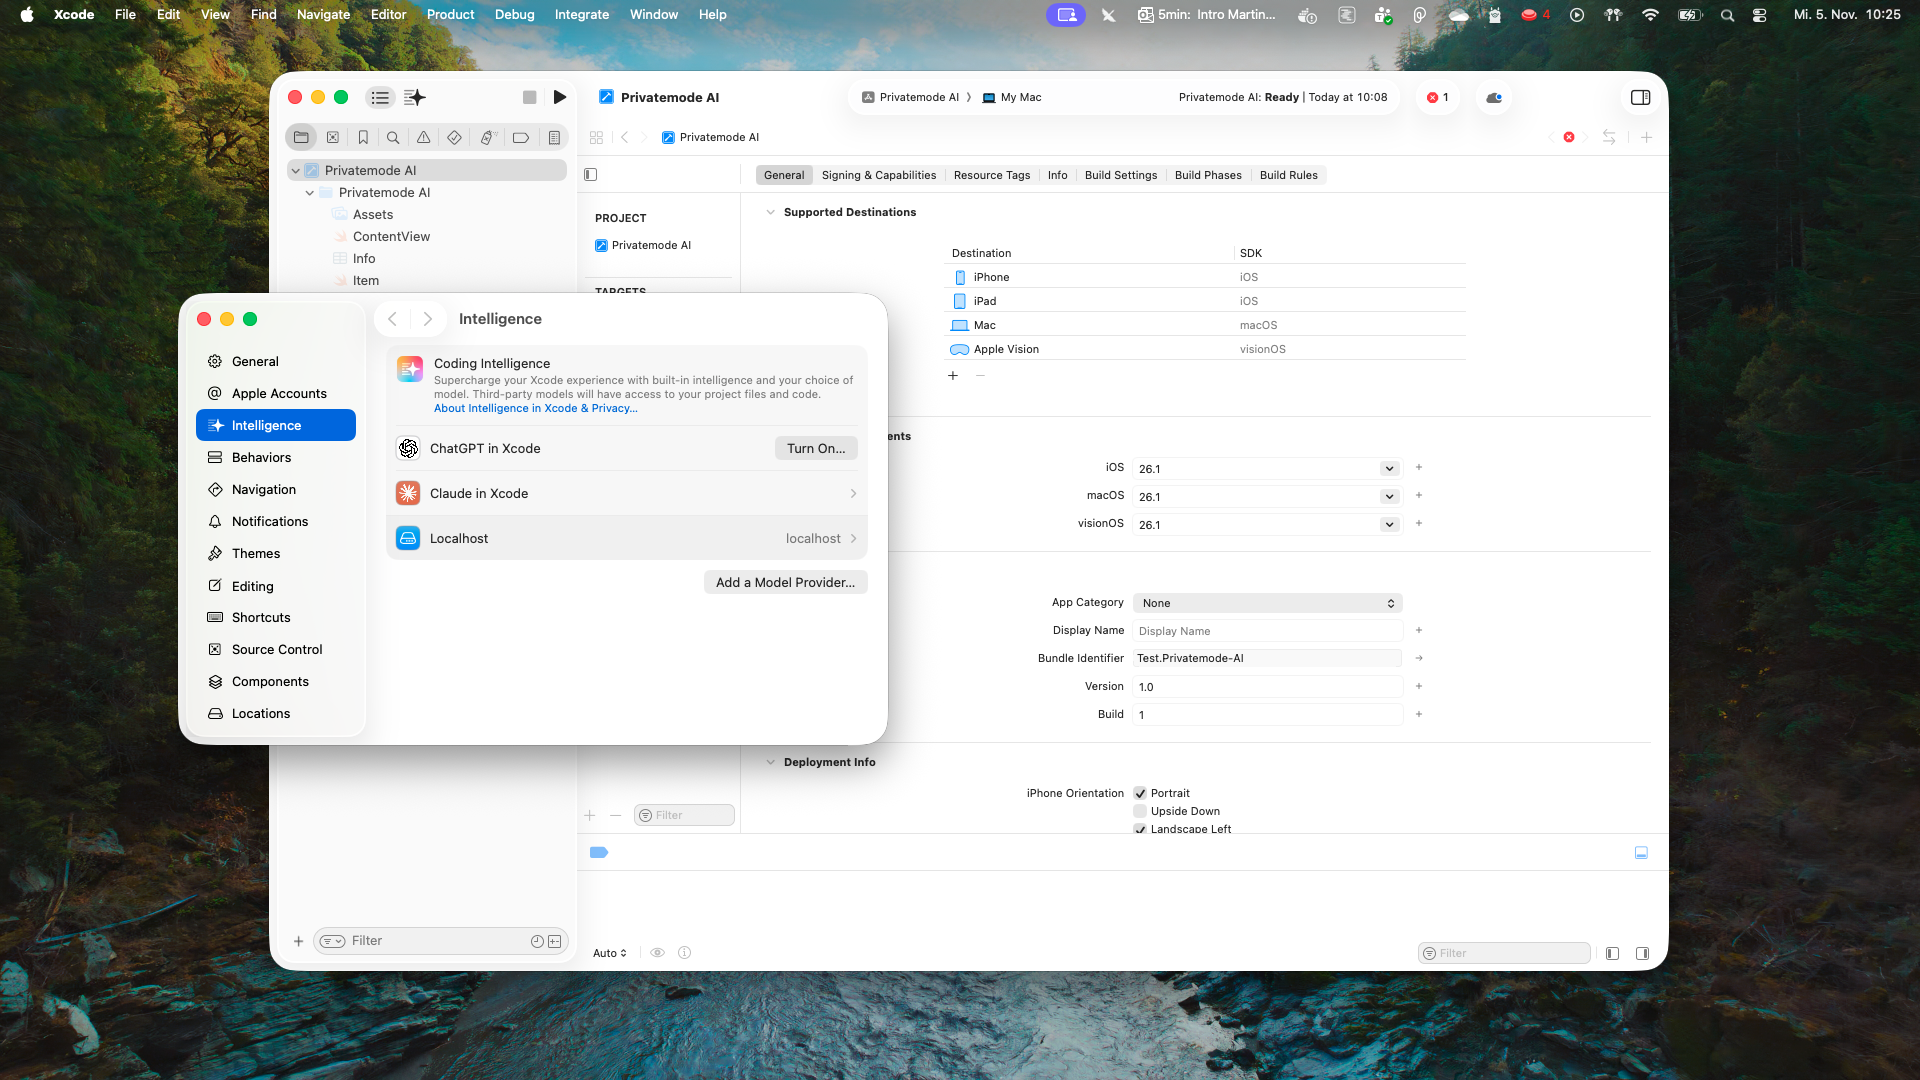Image resolution: width=1920 pixels, height=1080 pixels.
Task: Open the Localhost model provider row
Action: click(626, 539)
